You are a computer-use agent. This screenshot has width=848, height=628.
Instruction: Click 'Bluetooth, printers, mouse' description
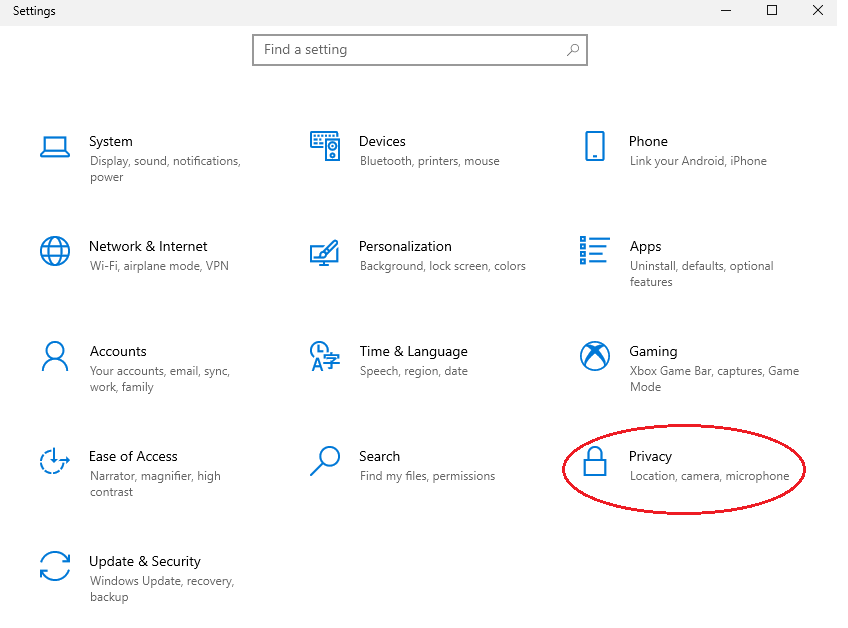[429, 161]
